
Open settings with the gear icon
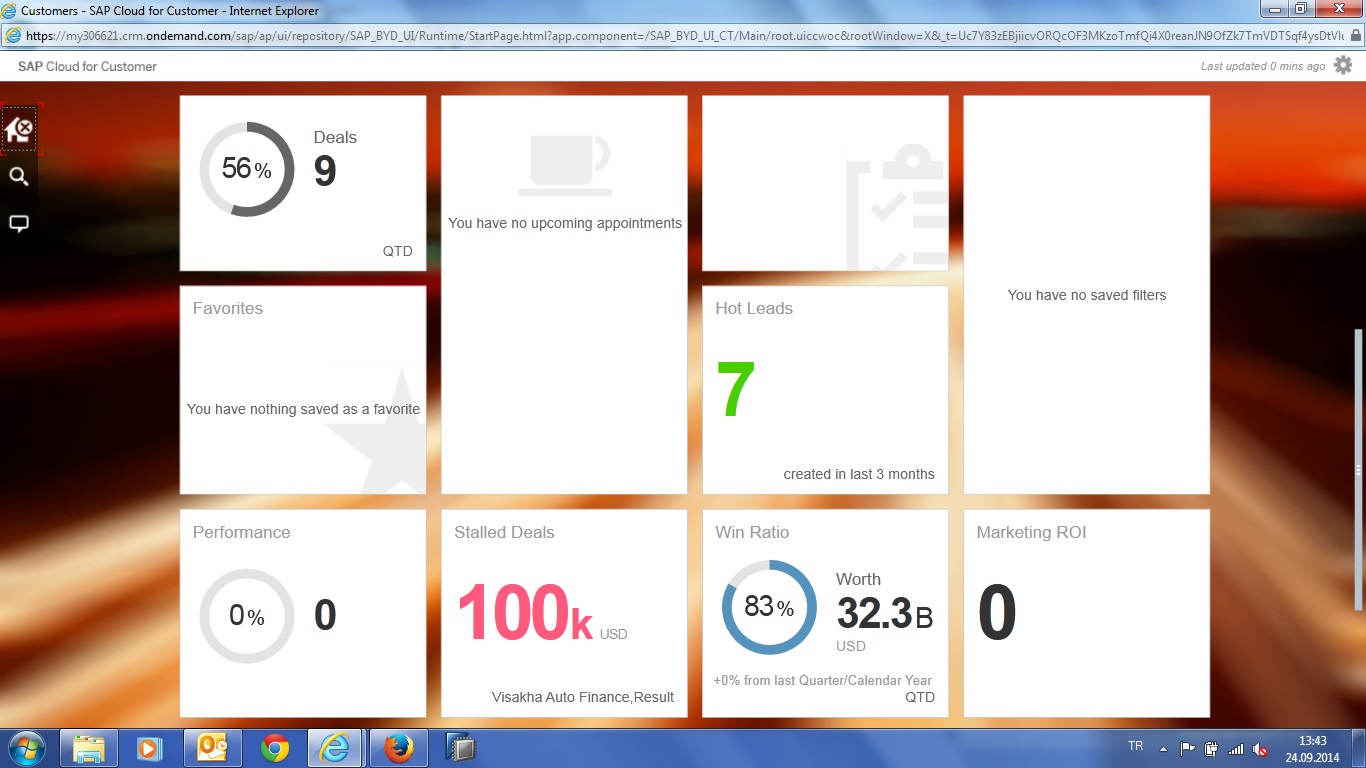pyautogui.click(x=1343, y=66)
